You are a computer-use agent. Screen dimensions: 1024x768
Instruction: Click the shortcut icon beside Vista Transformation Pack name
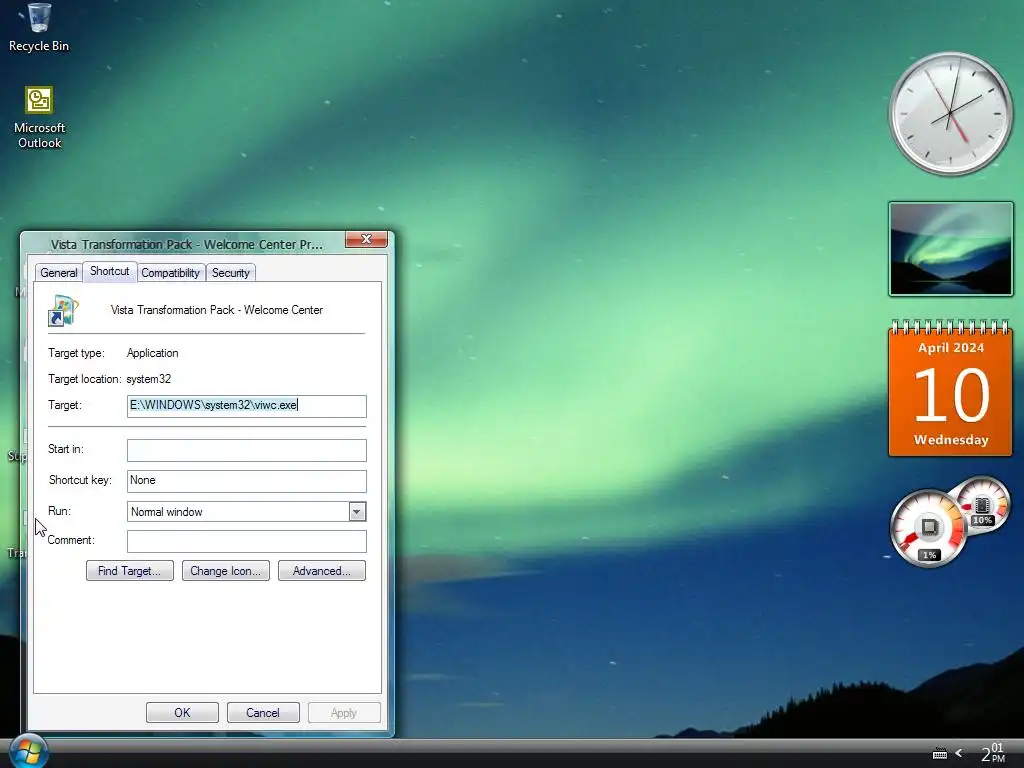(63, 310)
